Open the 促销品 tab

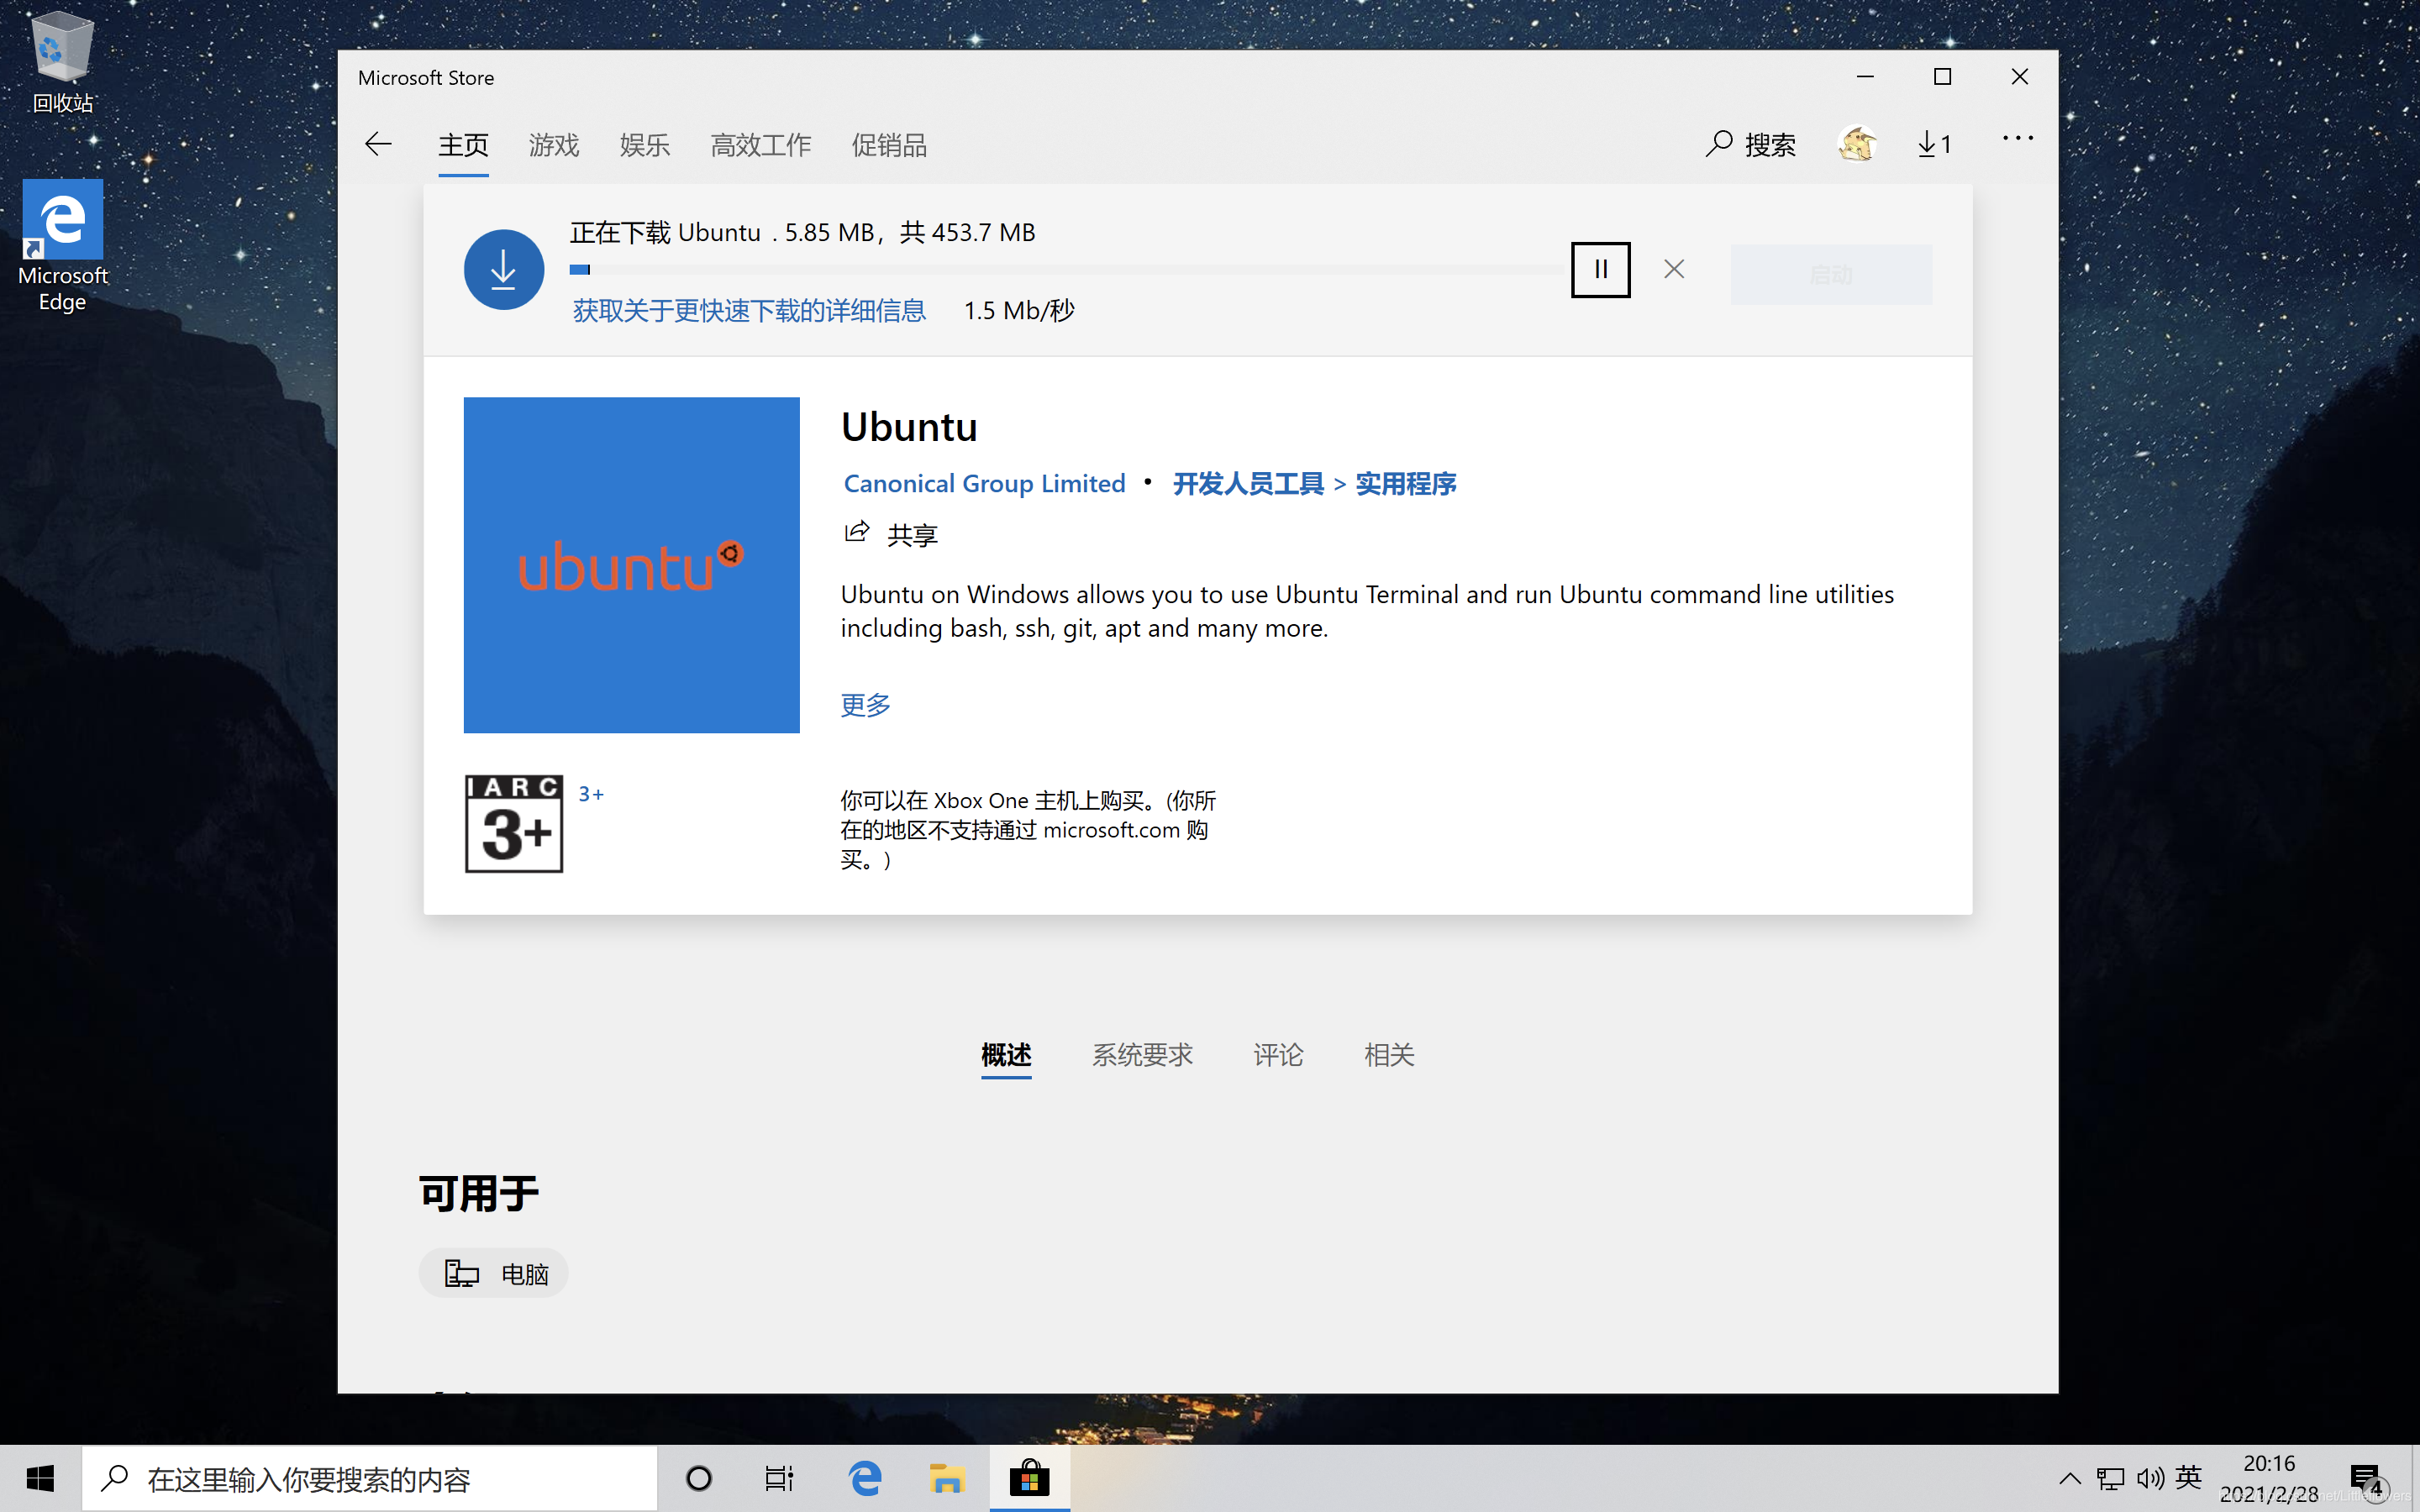(x=889, y=145)
